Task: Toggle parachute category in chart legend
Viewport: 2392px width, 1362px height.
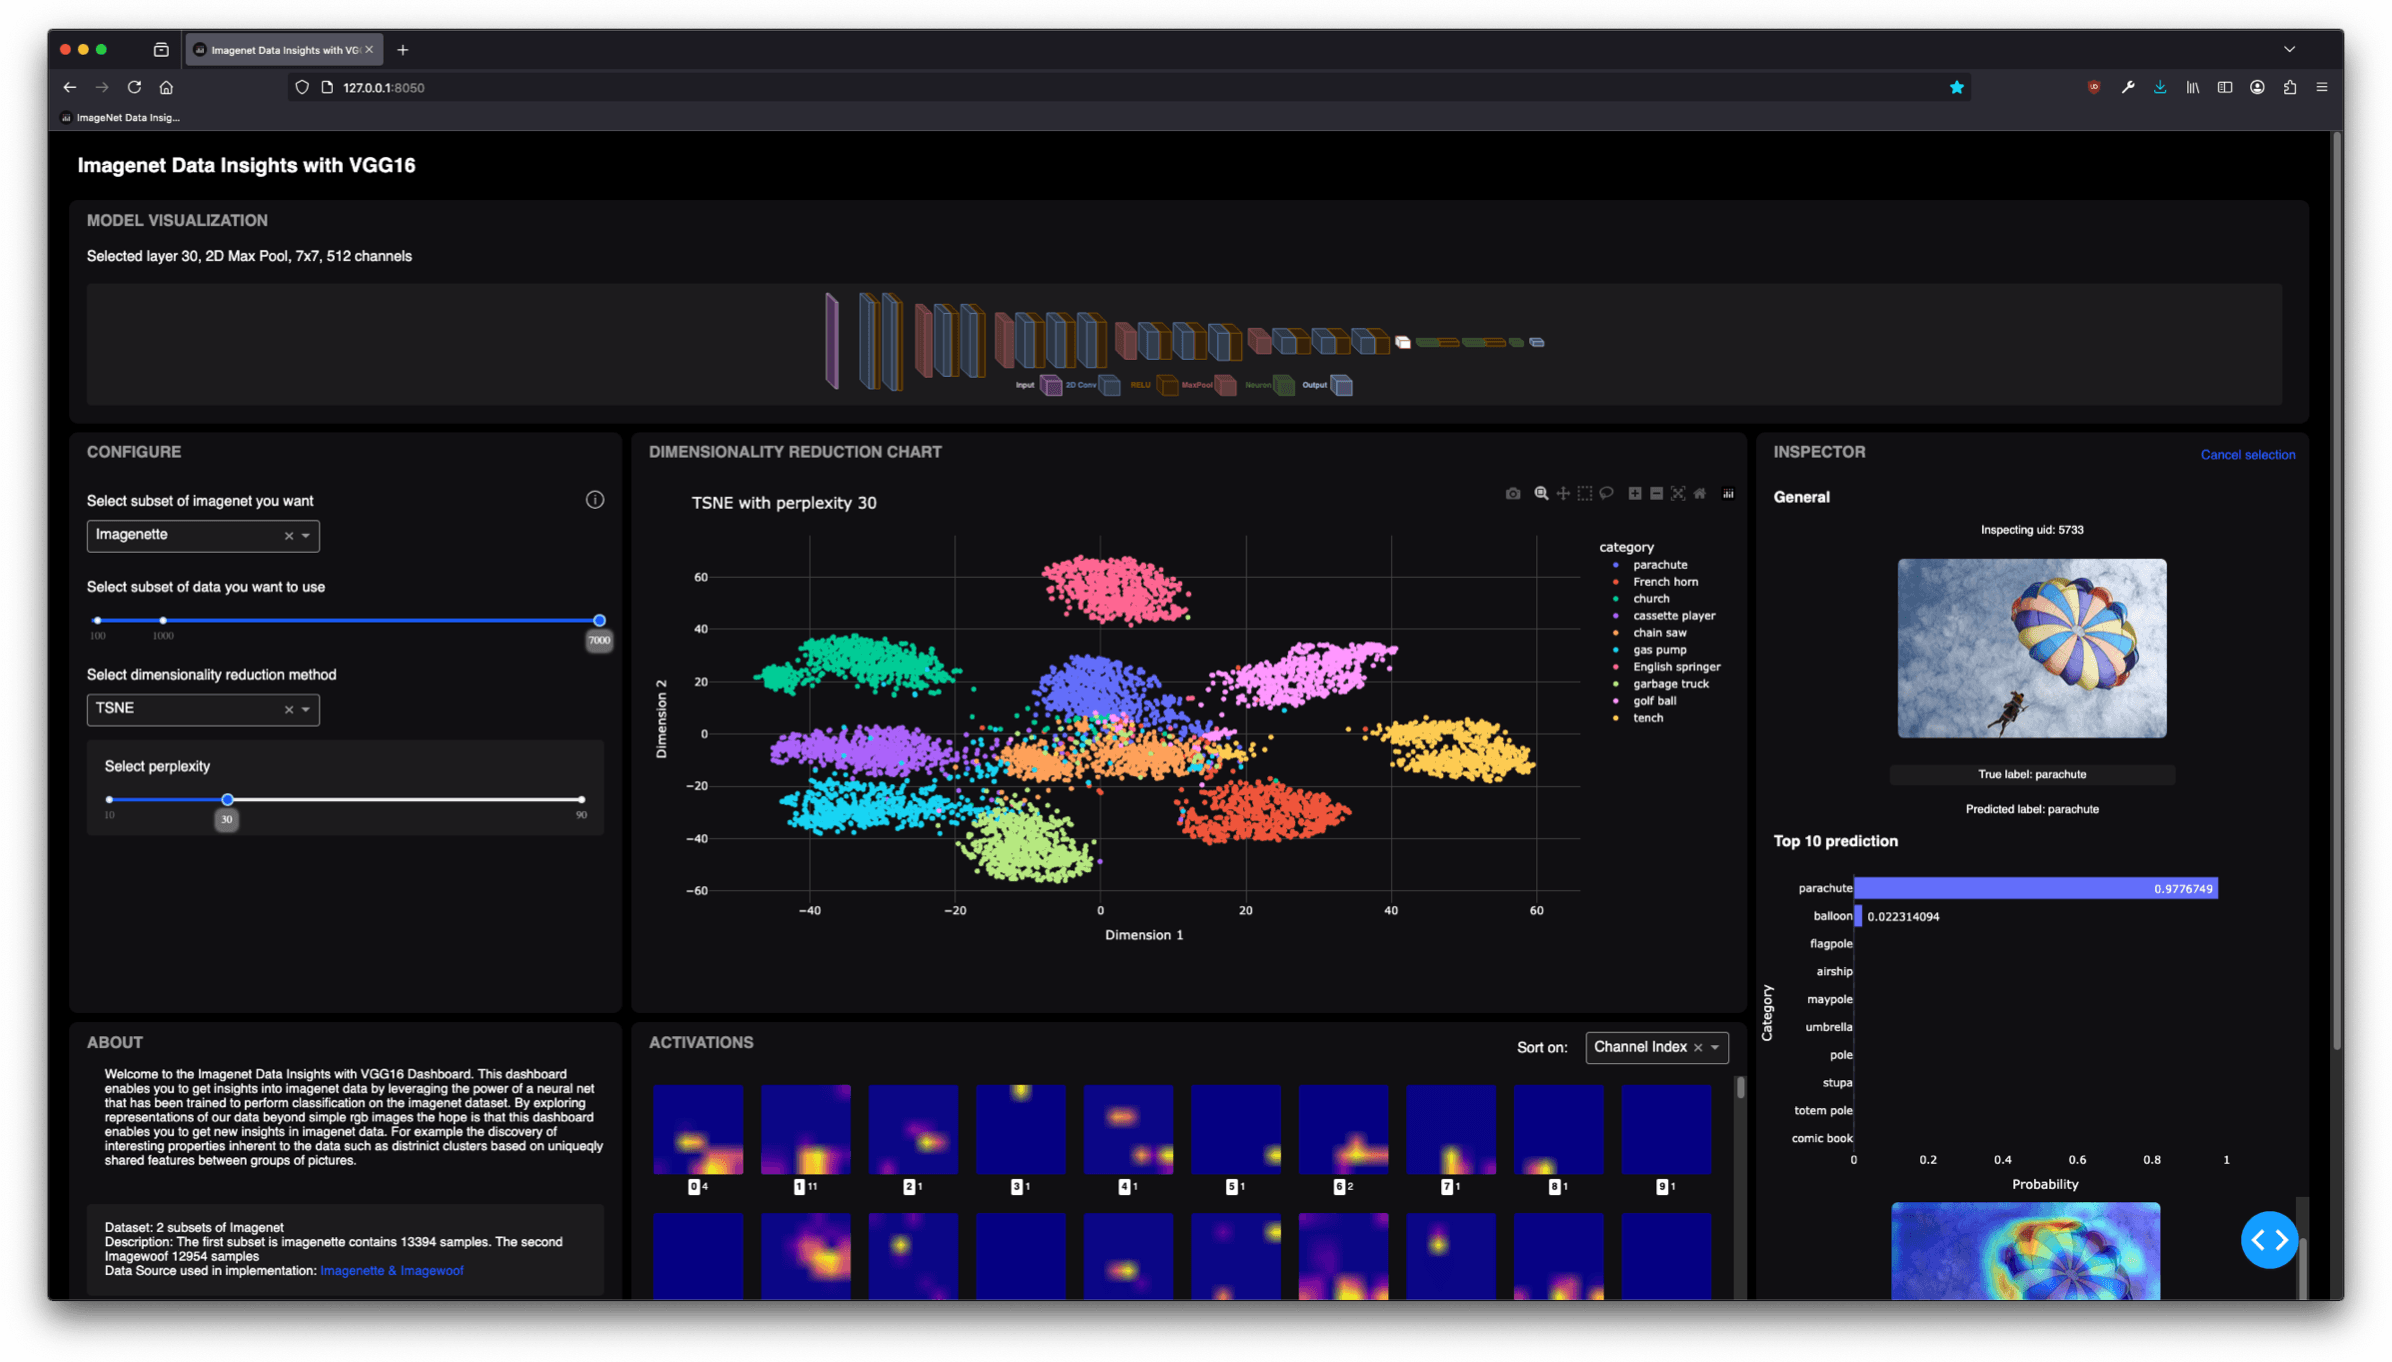Action: pyautogui.click(x=1659, y=565)
